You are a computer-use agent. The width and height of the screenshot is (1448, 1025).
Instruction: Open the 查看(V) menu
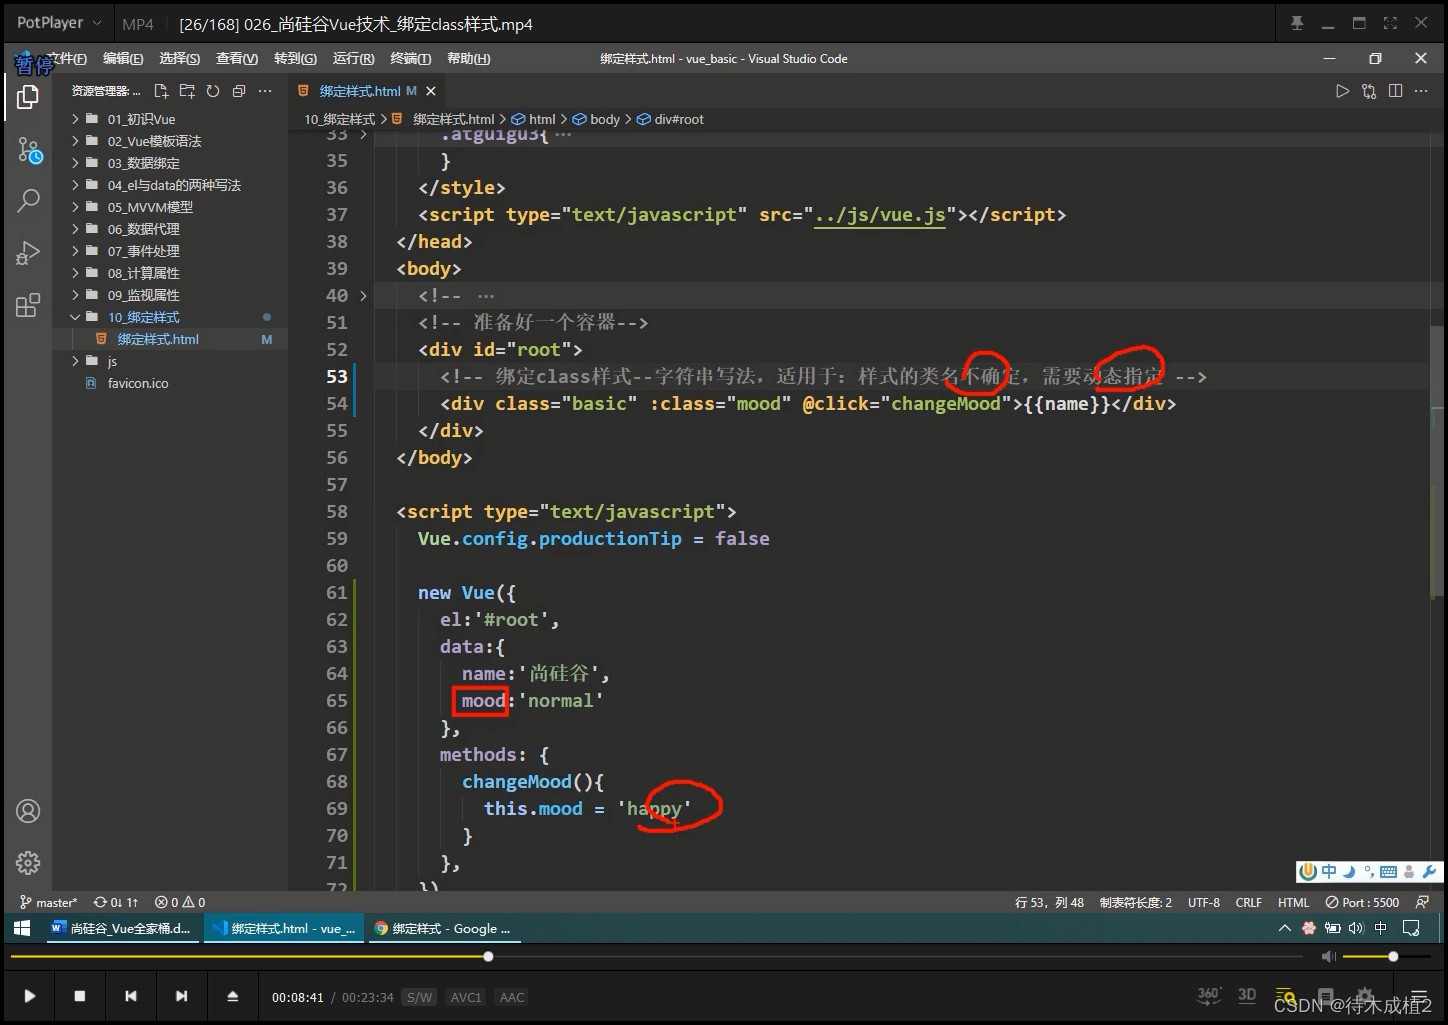pos(237,59)
